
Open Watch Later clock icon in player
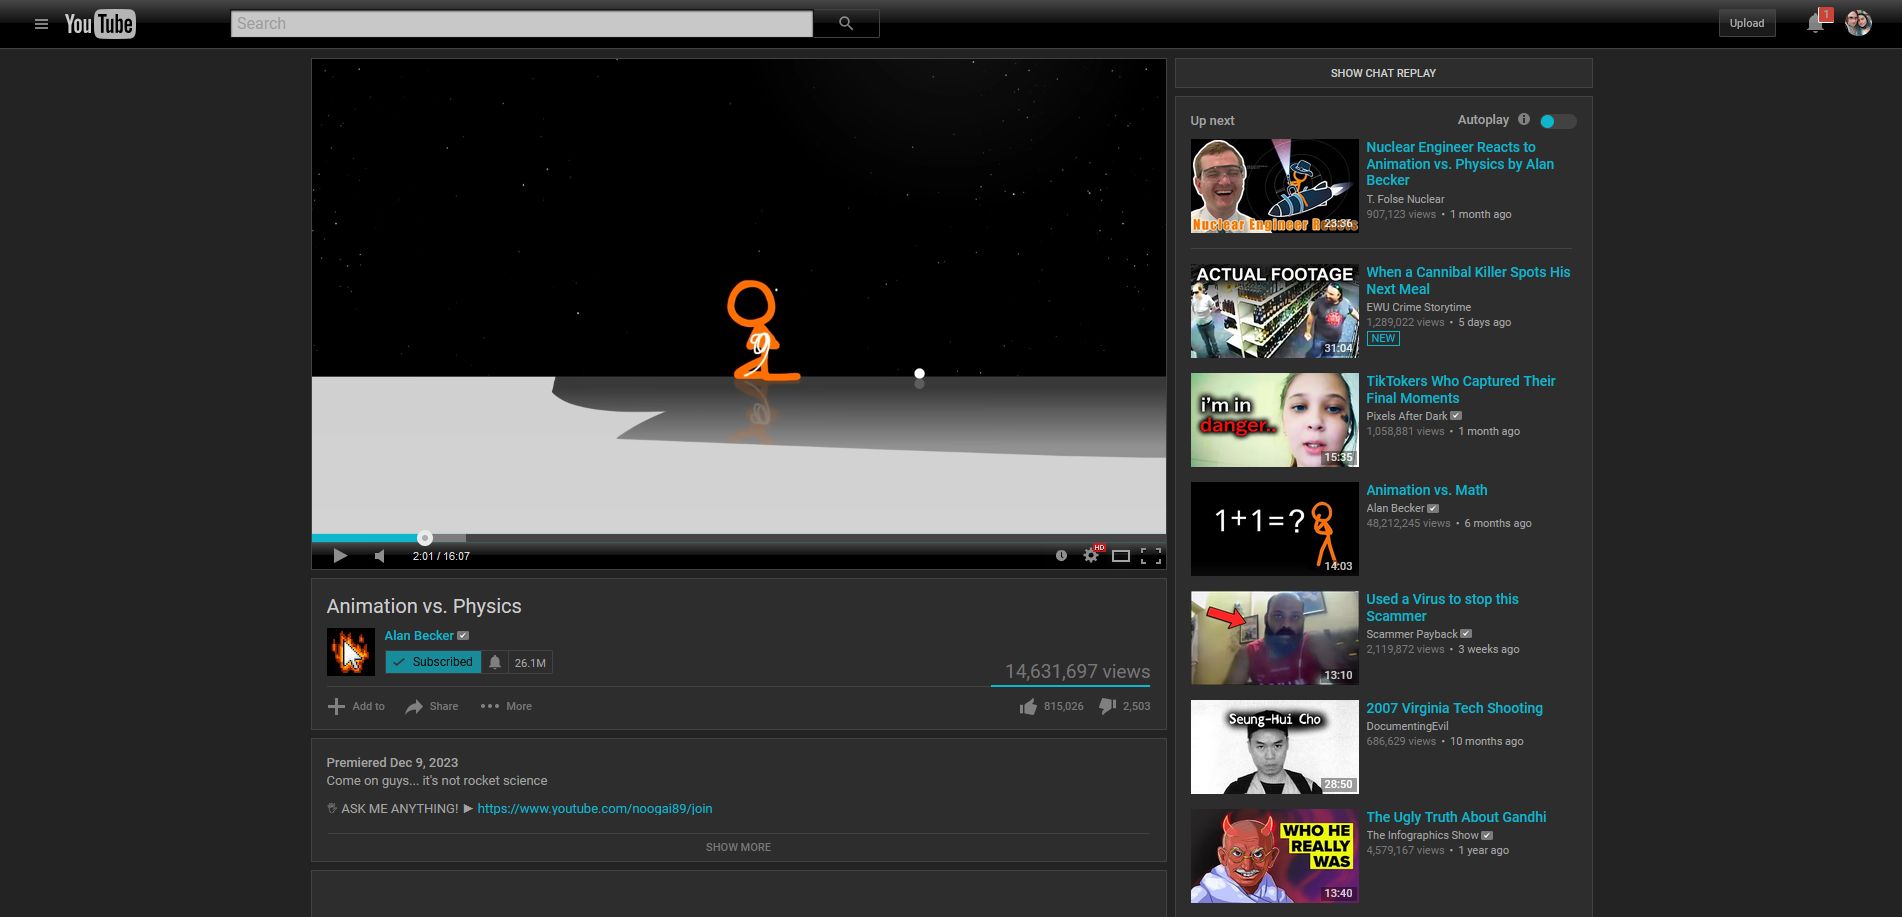coord(1061,556)
